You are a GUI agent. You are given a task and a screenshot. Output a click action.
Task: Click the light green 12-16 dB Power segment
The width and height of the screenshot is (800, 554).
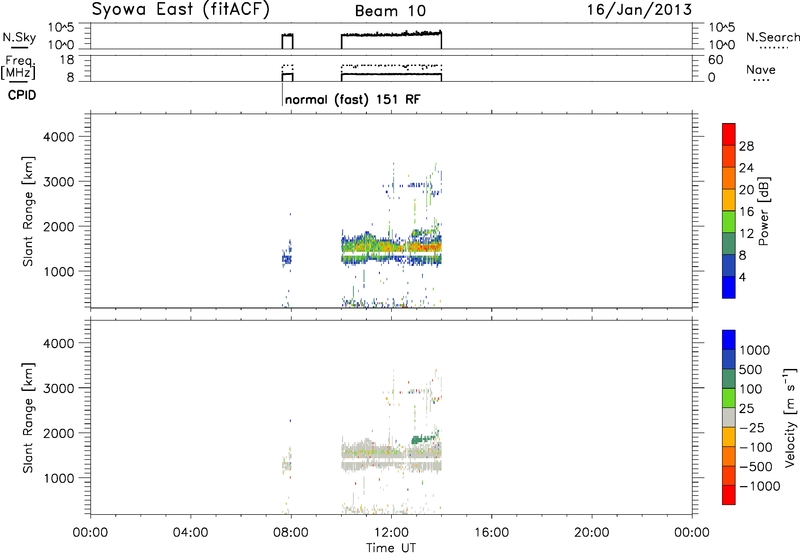tap(729, 222)
